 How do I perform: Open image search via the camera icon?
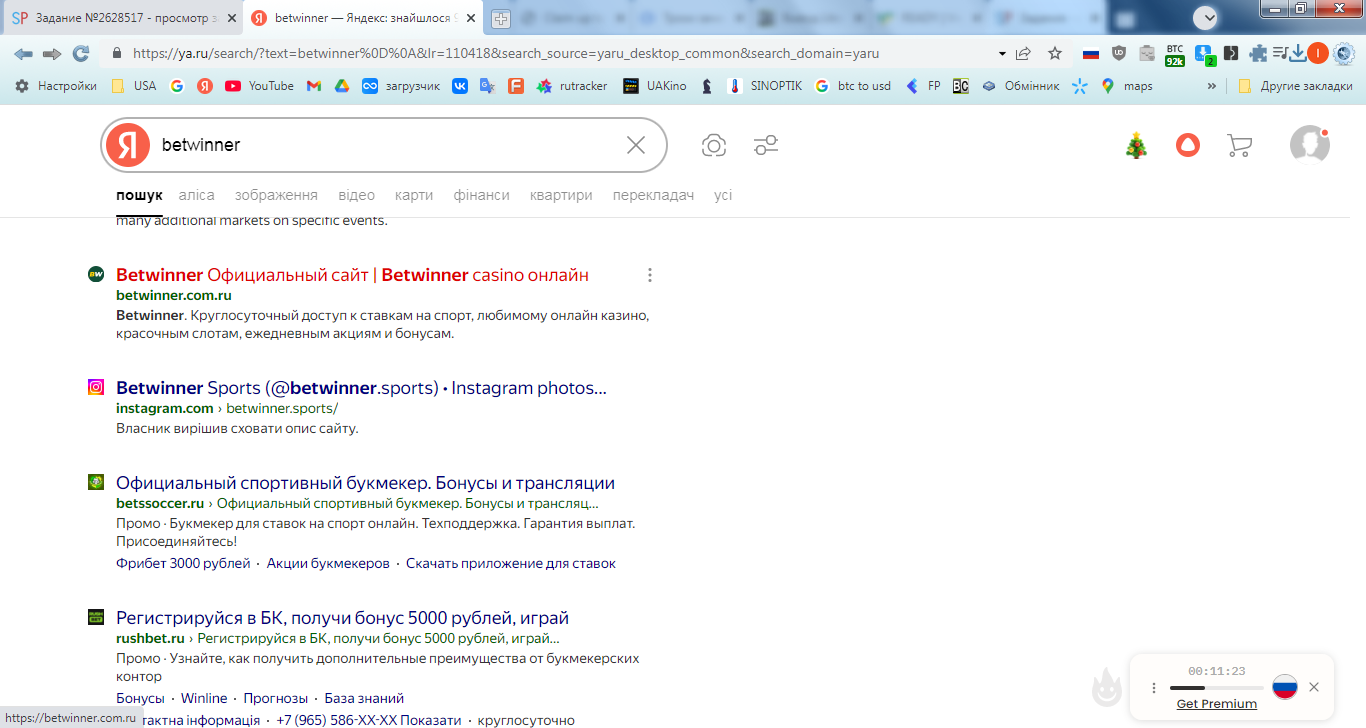tap(714, 145)
